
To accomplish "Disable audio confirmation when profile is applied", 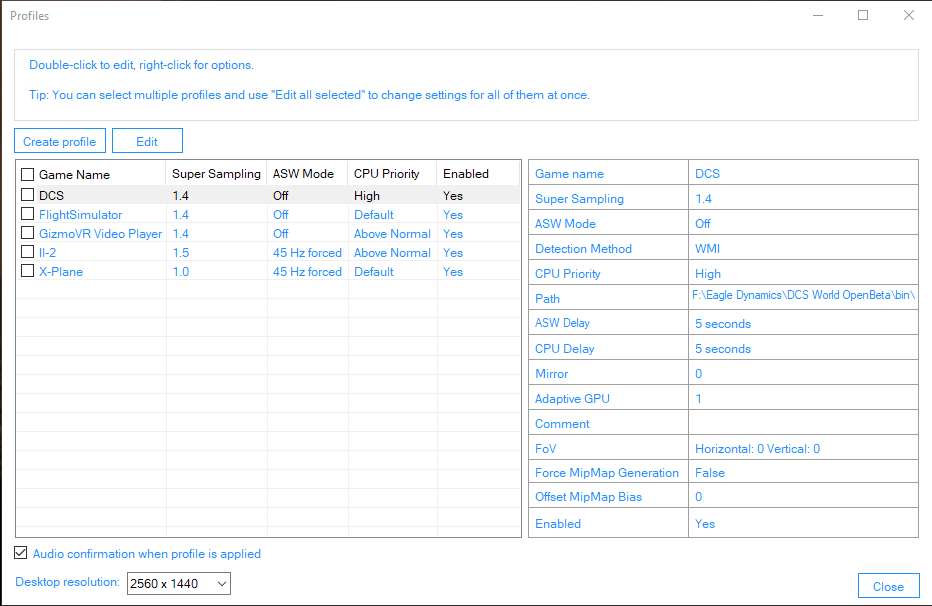I will 21,553.
